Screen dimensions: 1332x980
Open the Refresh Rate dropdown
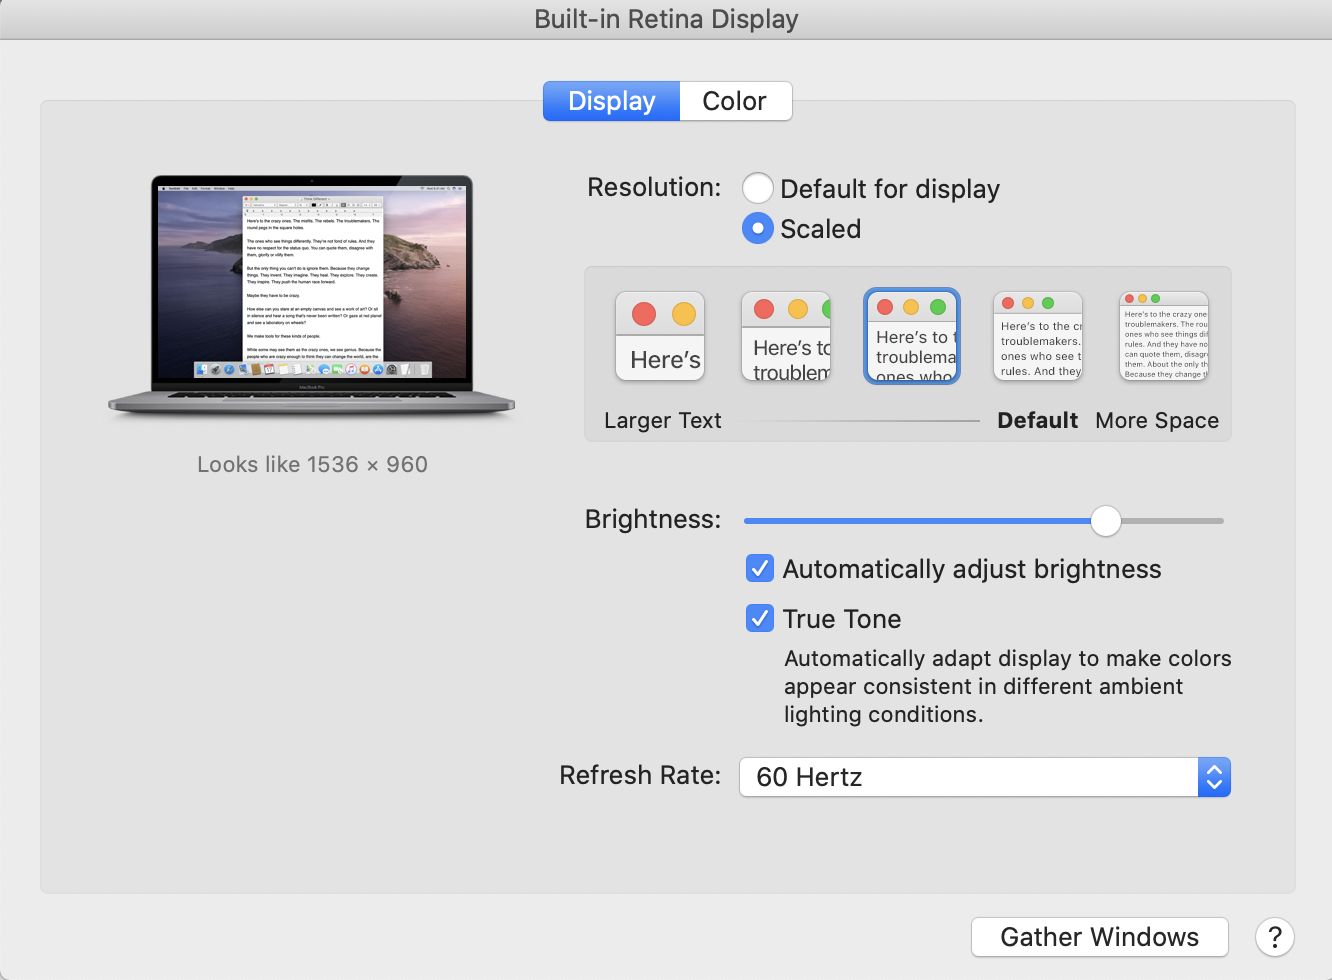984,777
